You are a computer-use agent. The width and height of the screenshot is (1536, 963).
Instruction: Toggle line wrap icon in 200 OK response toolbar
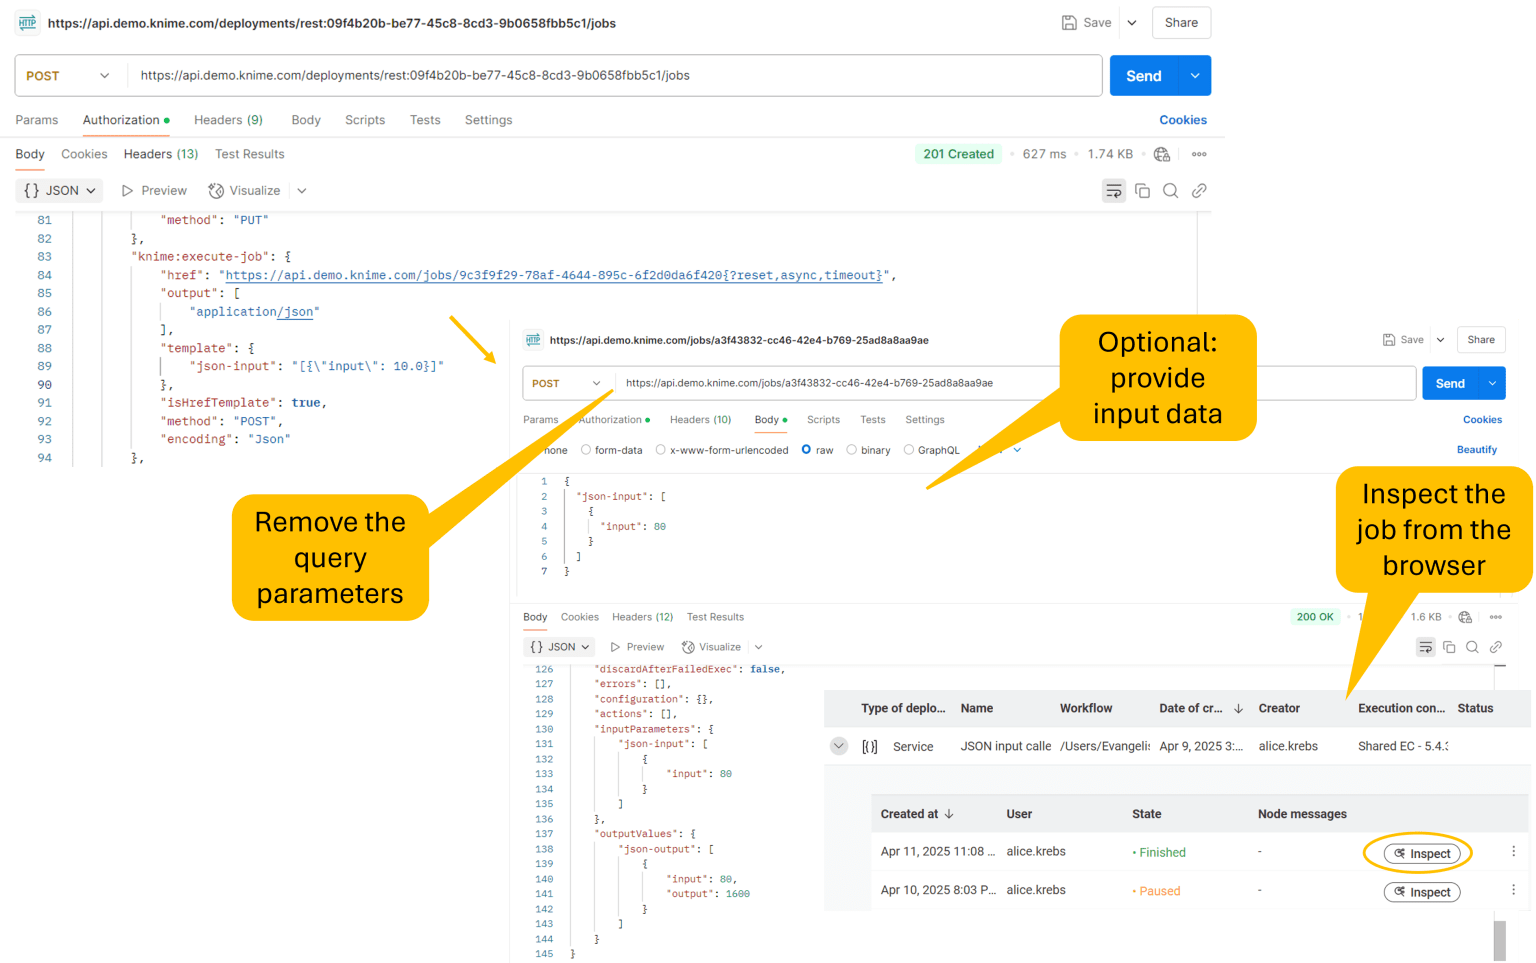pos(1425,647)
